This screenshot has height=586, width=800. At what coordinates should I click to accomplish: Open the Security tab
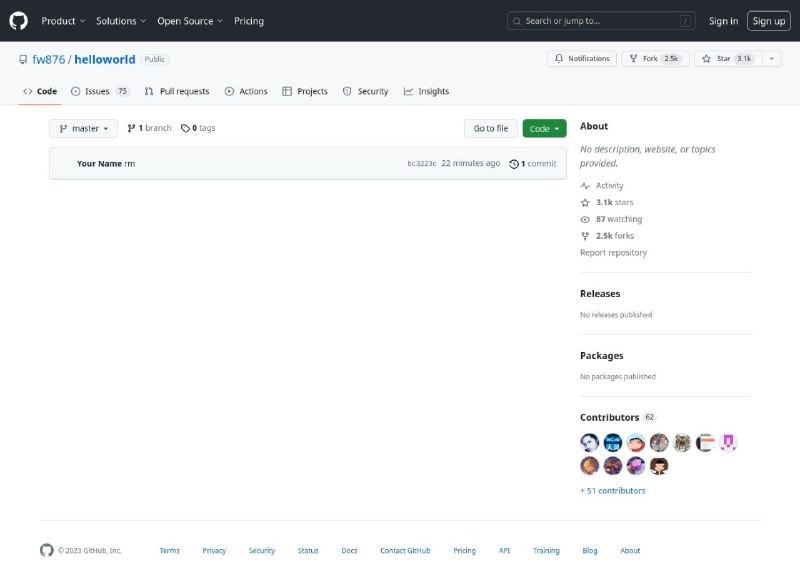(365, 91)
